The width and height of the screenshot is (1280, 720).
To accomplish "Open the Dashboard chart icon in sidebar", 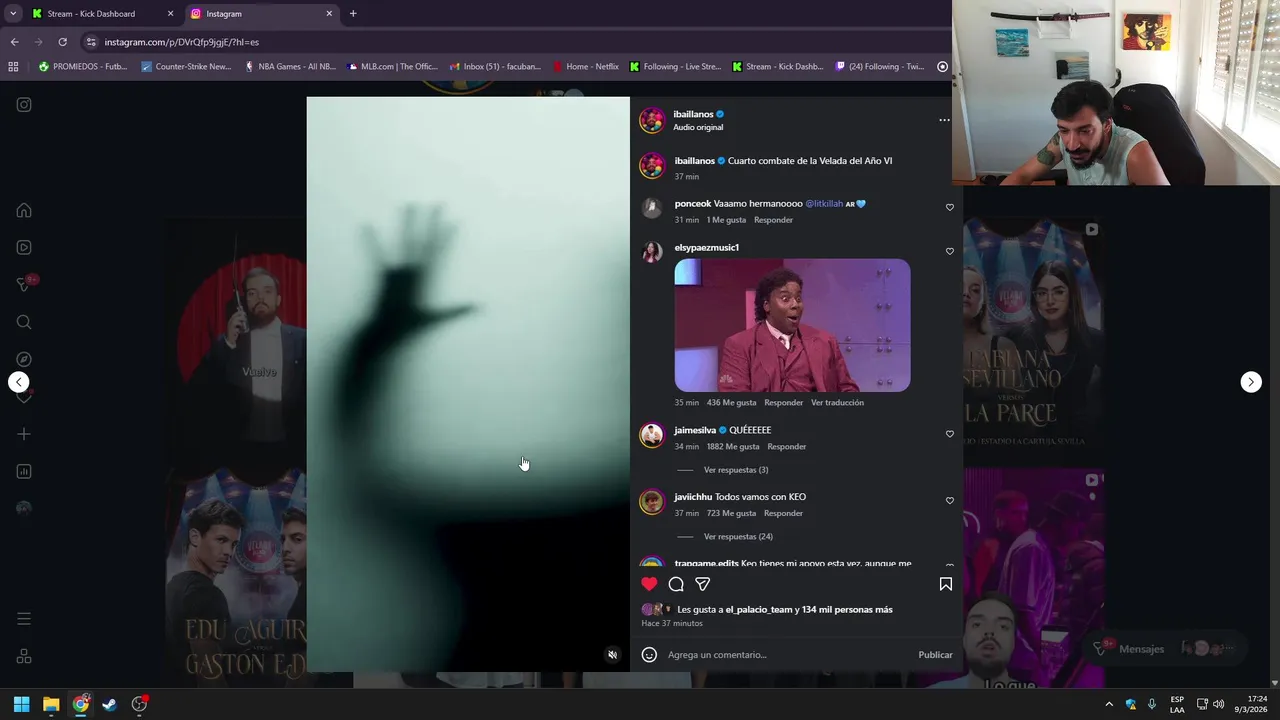I will pos(24,471).
